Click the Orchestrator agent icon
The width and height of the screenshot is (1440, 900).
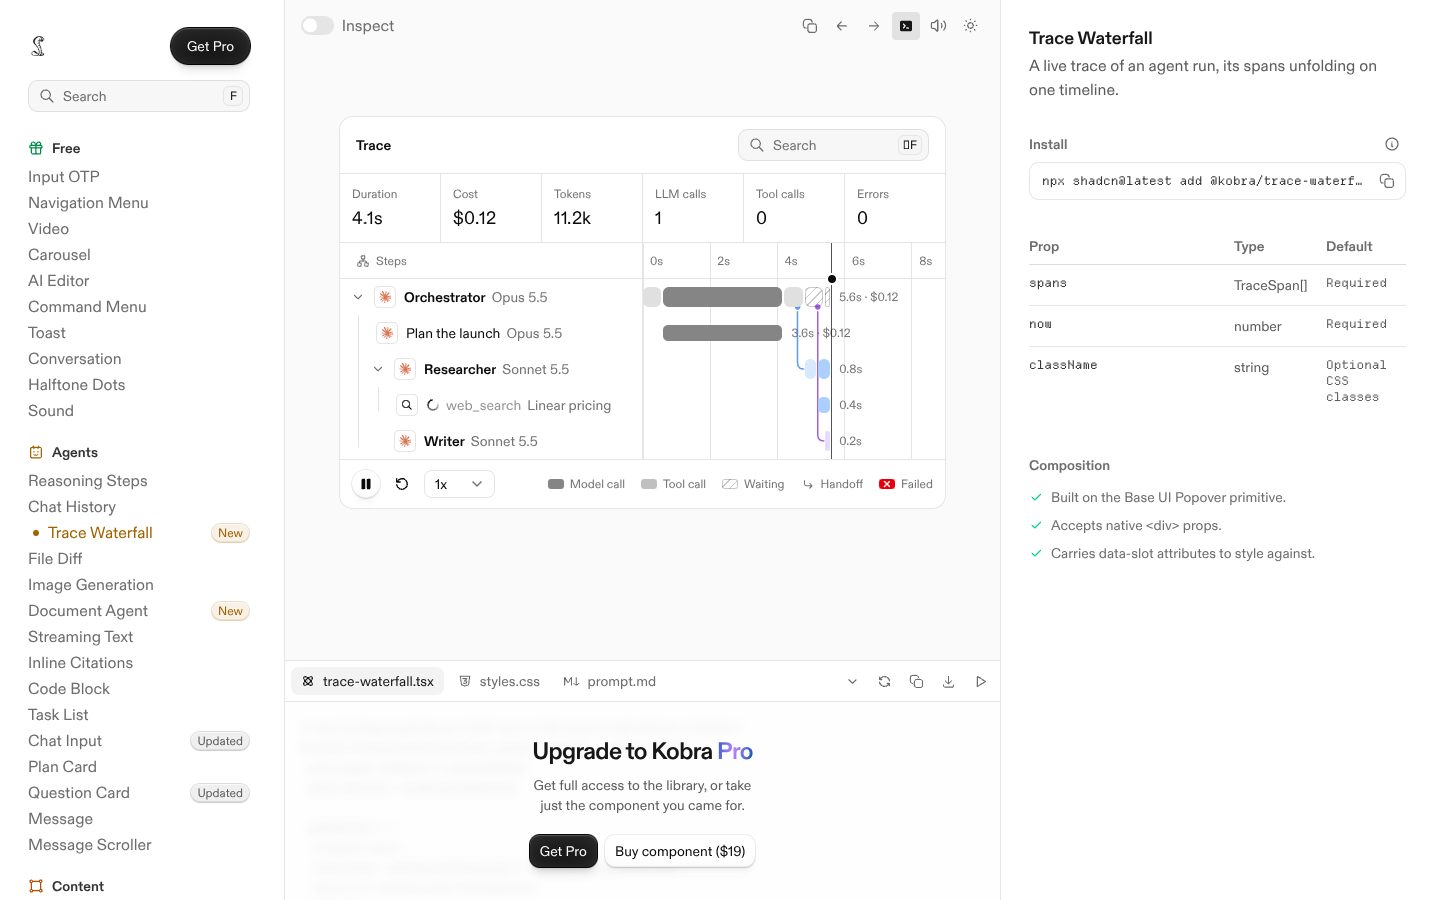(385, 297)
